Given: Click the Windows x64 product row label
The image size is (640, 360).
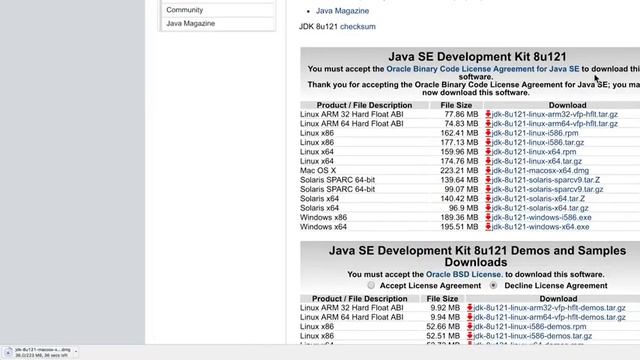Looking at the screenshot, I should point(323,227).
